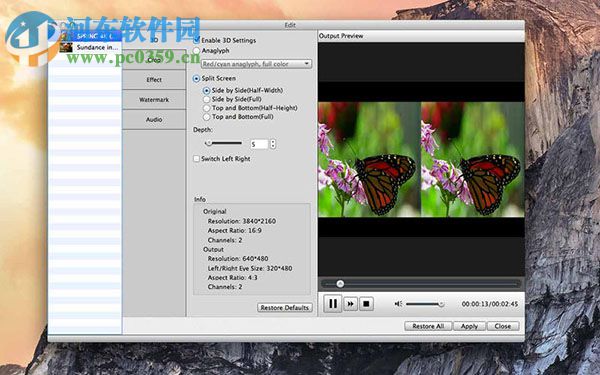
Task: Adjust the Depth slider
Action: point(224,143)
